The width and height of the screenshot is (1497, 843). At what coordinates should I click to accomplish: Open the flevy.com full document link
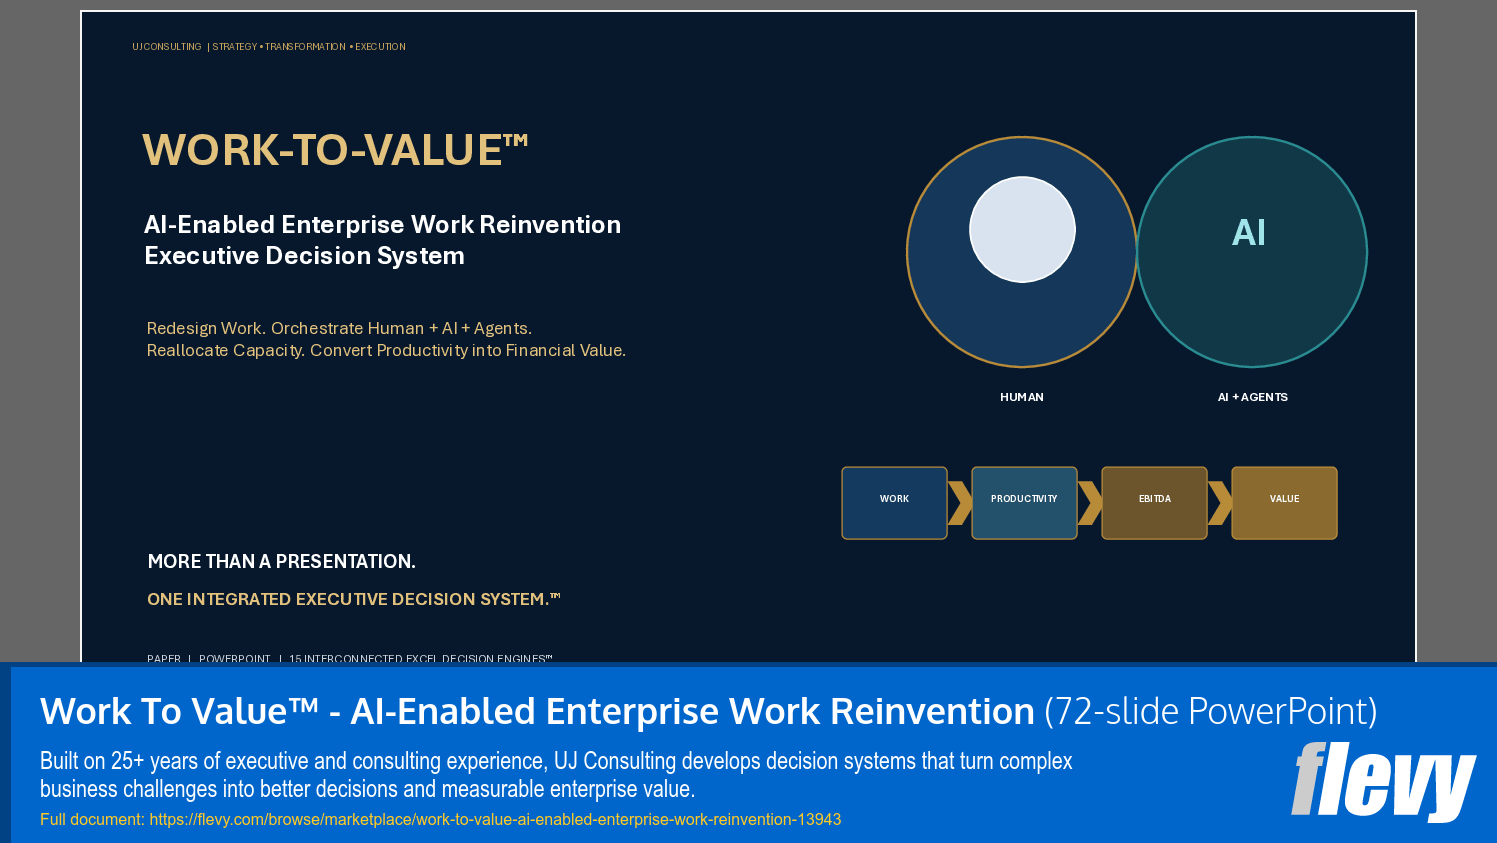click(495, 819)
